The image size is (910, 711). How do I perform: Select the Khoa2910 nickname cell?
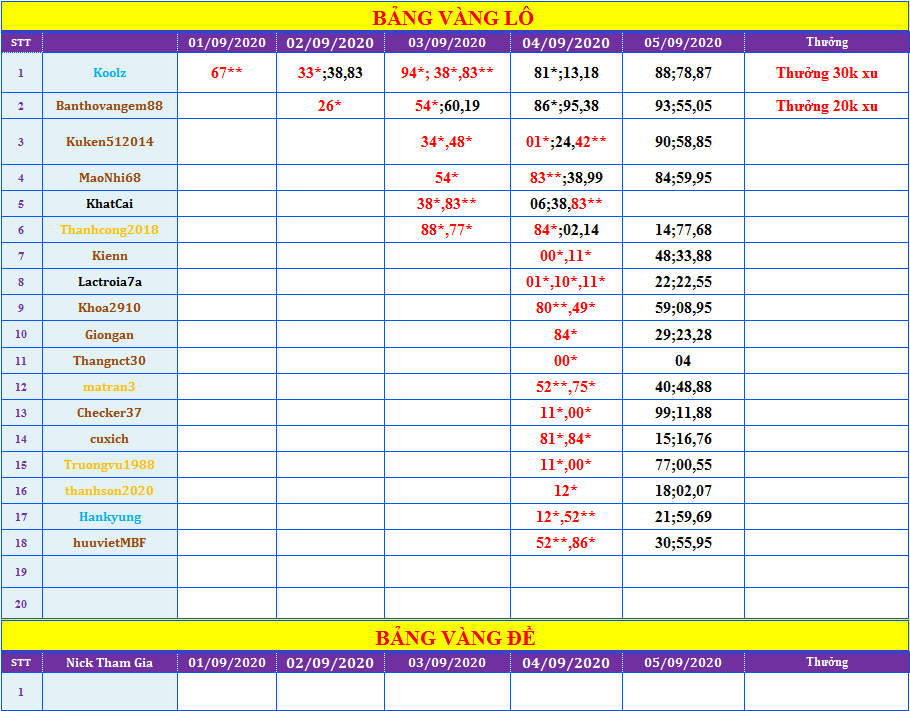pyautogui.click(x=110, y=308)
